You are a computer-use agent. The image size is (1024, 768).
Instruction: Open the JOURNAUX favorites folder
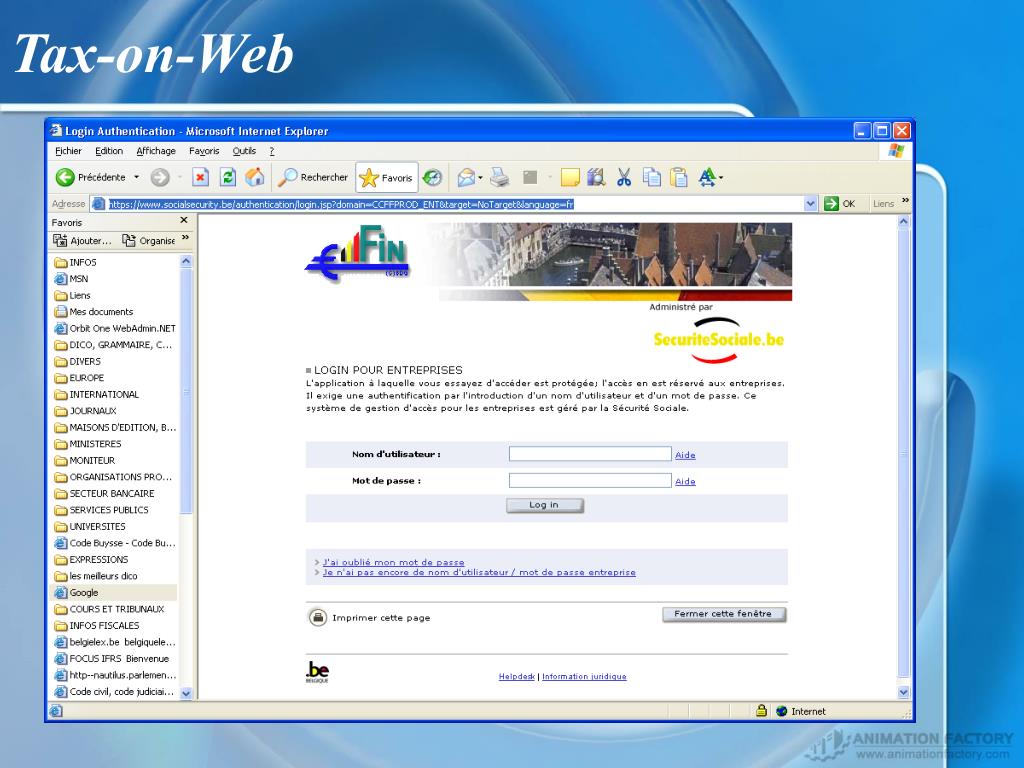[x=86, y=411]
